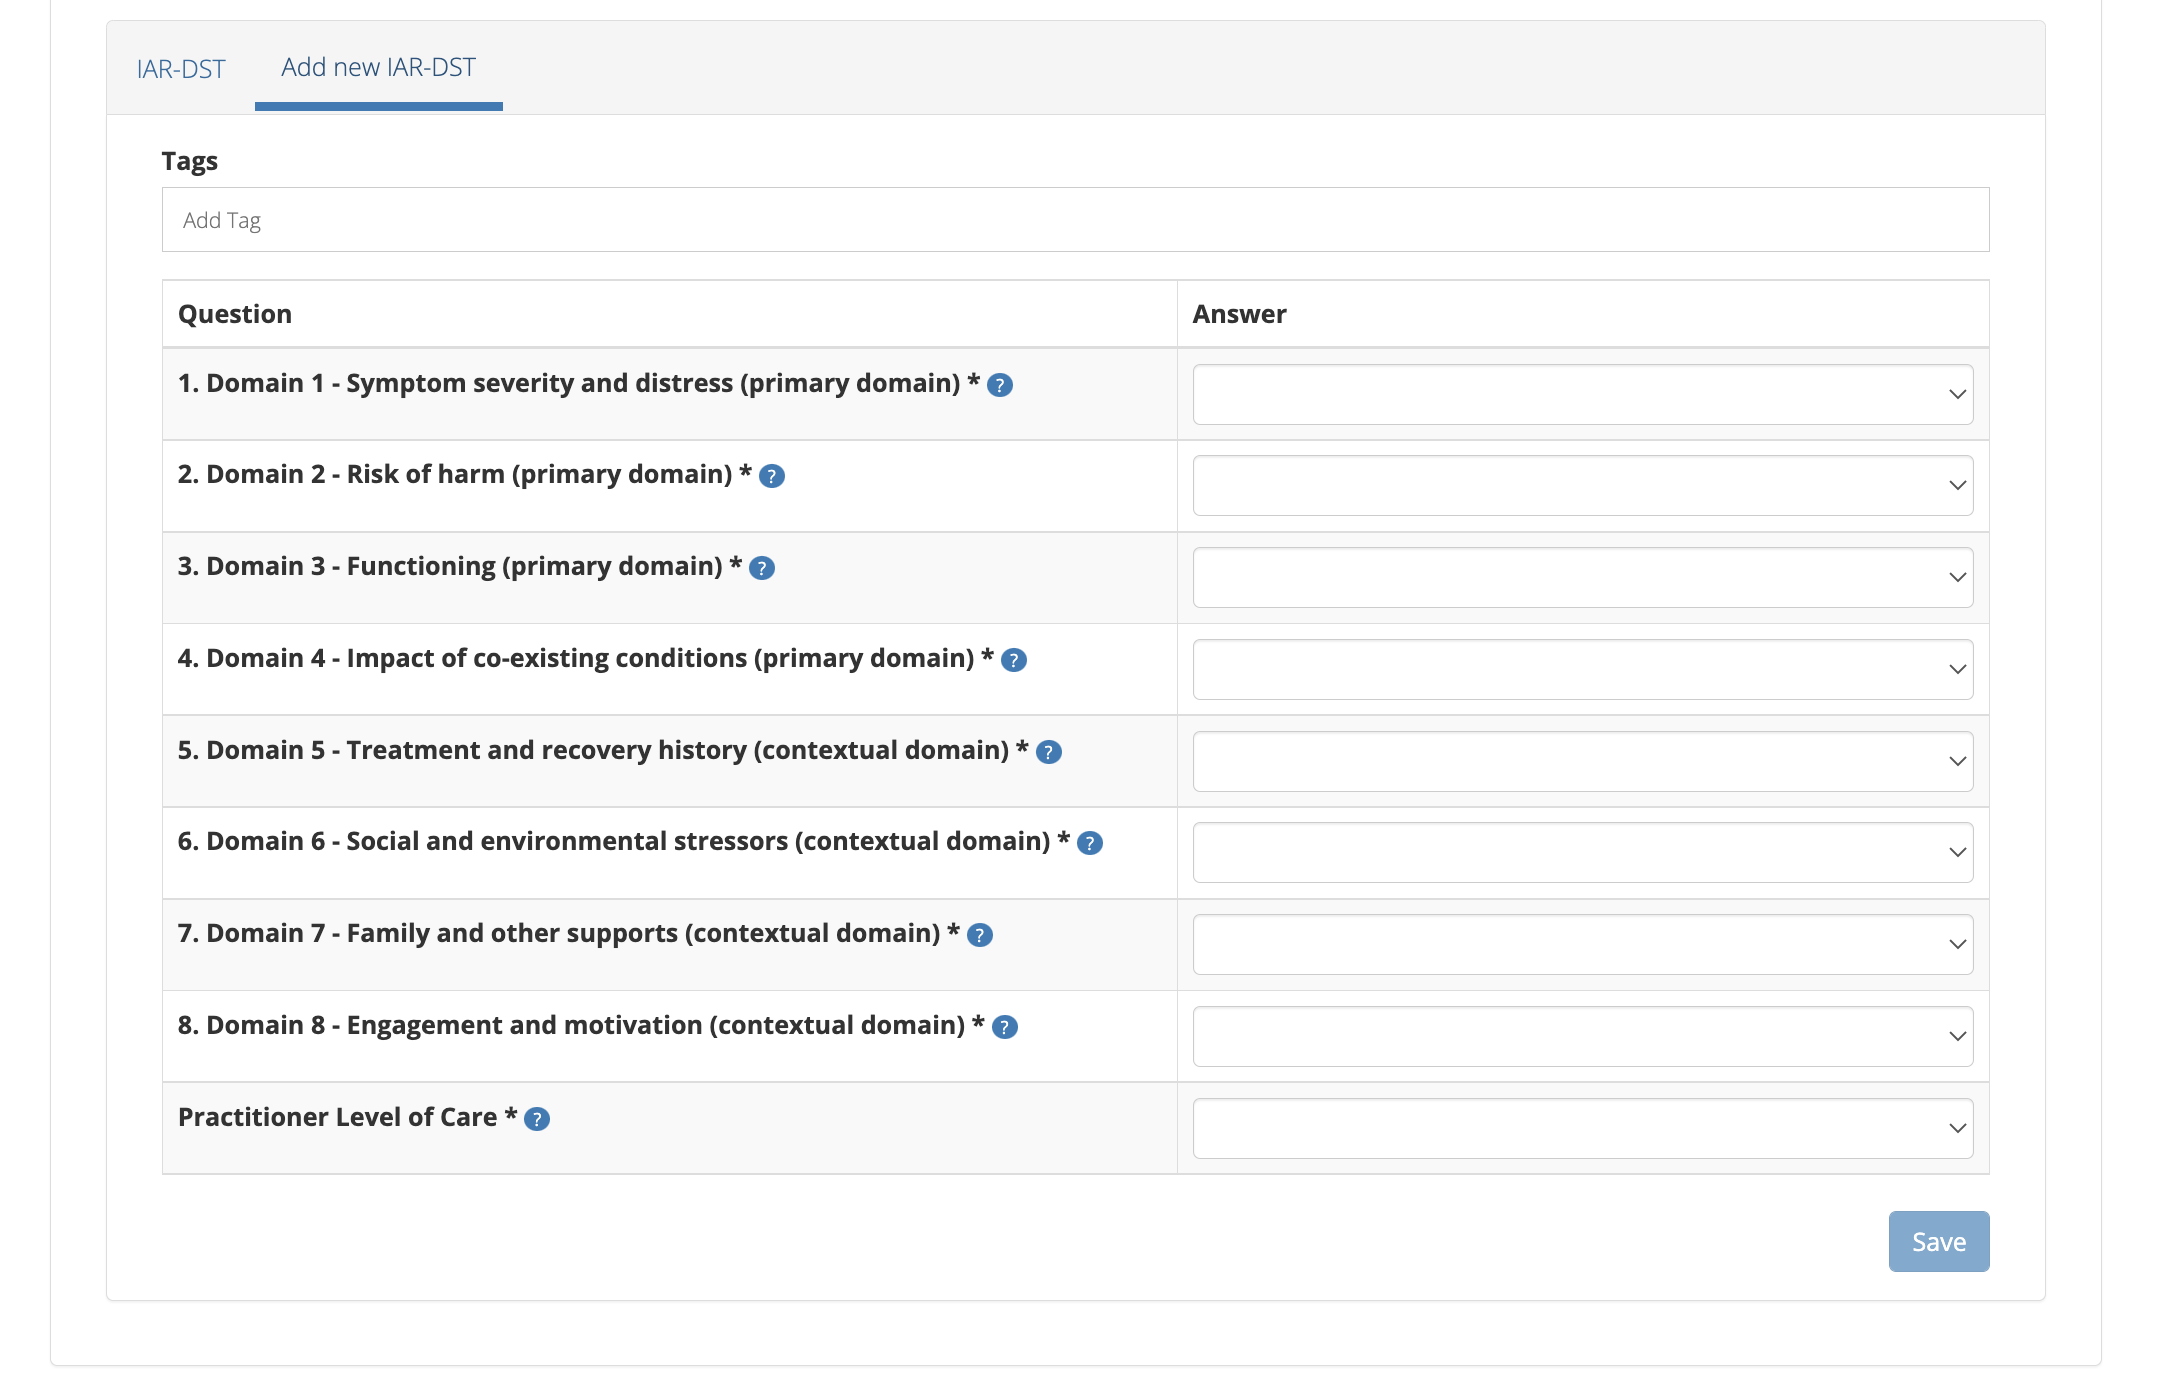Image resolution: width=2162 pixels, height=1392 pixels.
Task: Open help icon for Domain 5 treatment history
Action: pyautogui.click(x=1049, y=752)
